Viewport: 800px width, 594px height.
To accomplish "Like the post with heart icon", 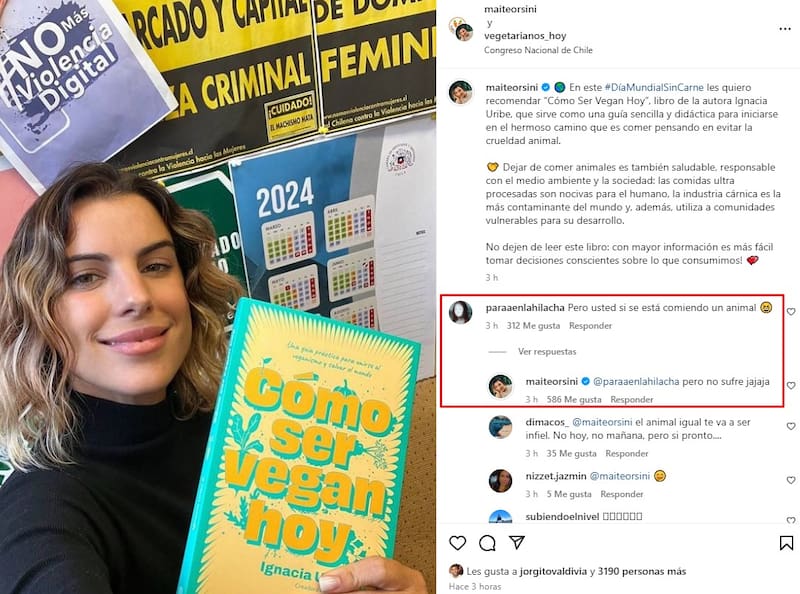I will pyautogui.click(x=458, y=542).
